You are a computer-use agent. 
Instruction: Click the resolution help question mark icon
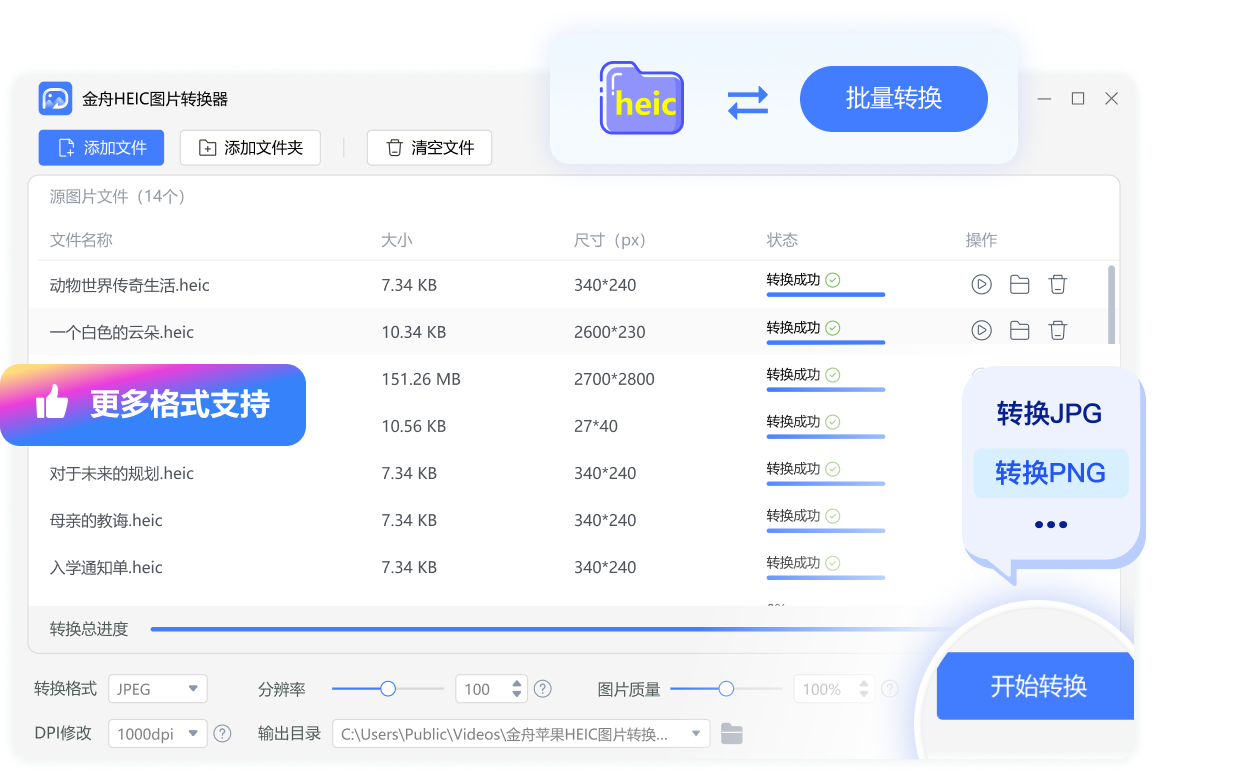pyautogui.click(x=543, y=689)
